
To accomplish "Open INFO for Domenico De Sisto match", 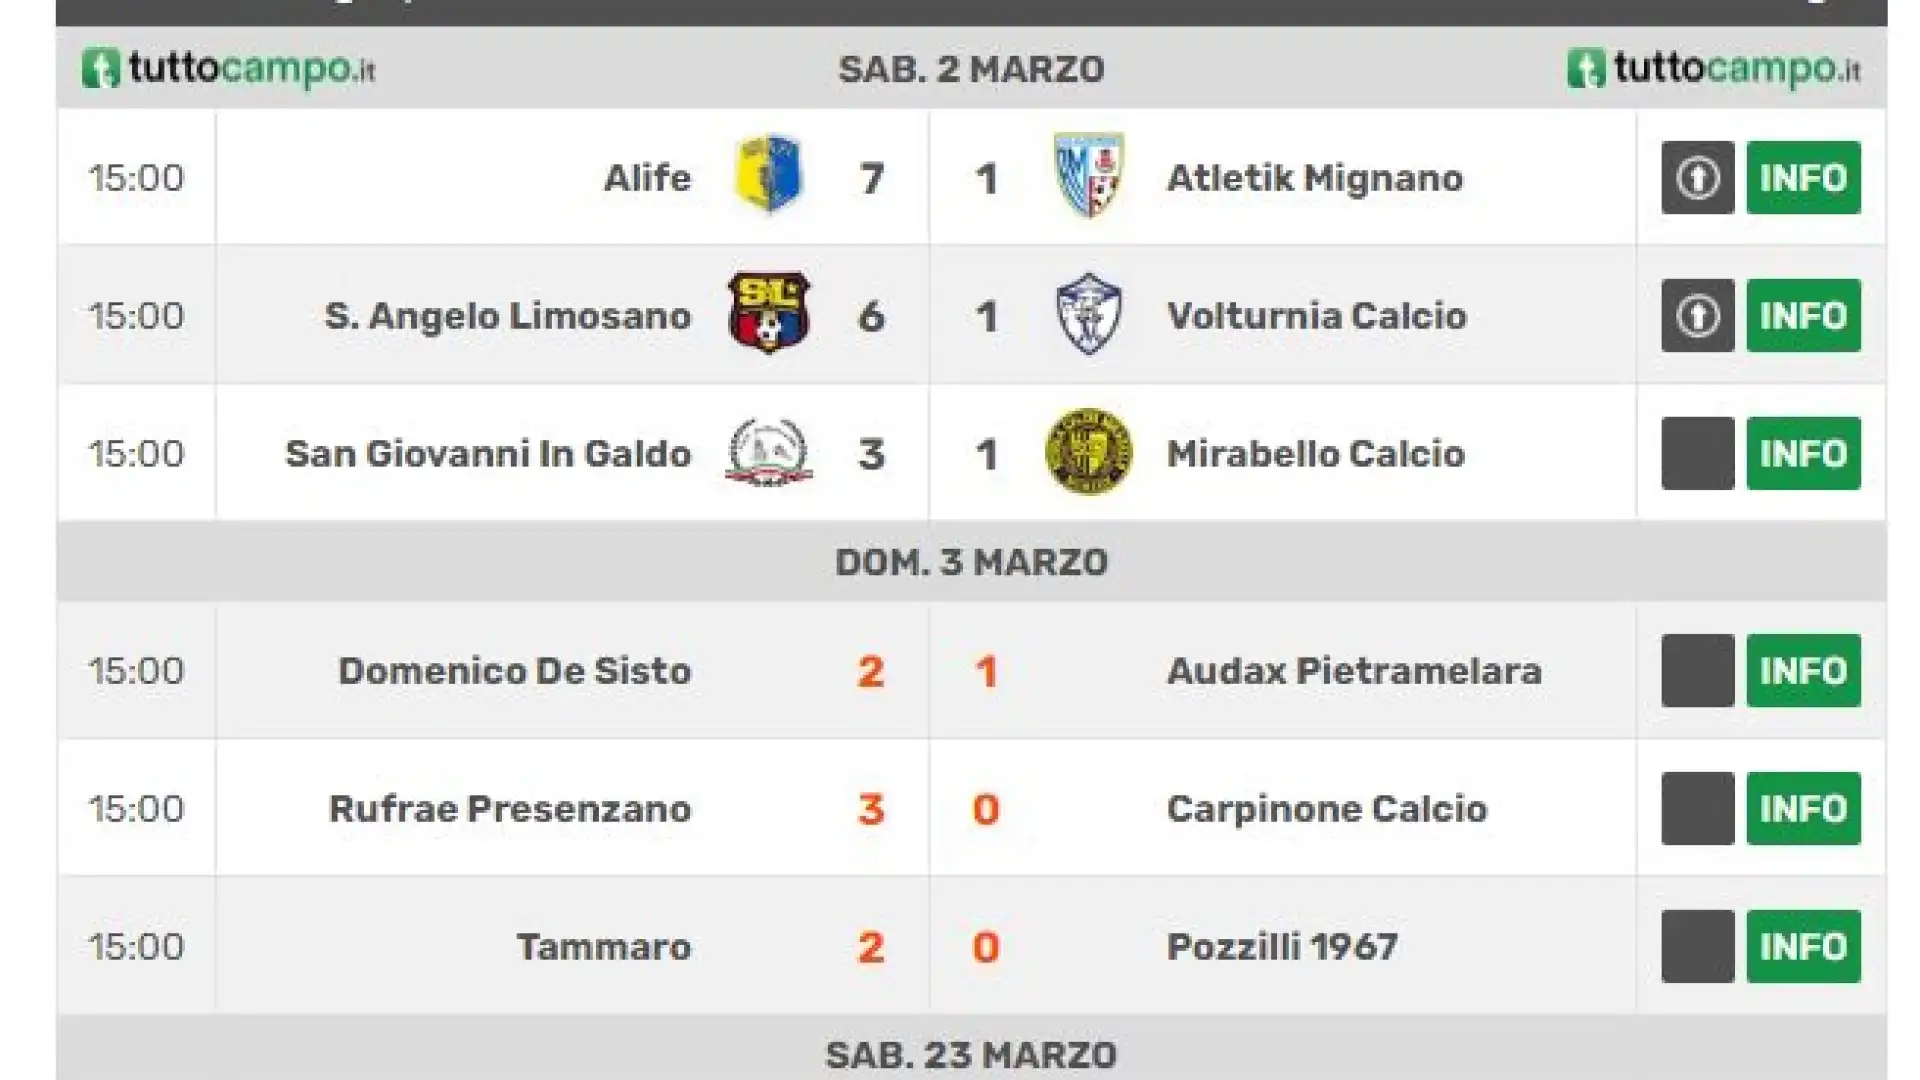I will point(1804,671).
